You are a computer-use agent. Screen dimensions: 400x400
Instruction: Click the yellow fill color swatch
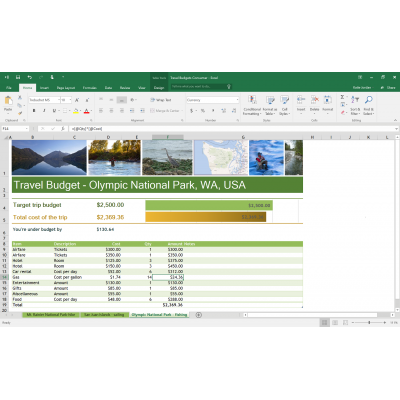point(76,111)
